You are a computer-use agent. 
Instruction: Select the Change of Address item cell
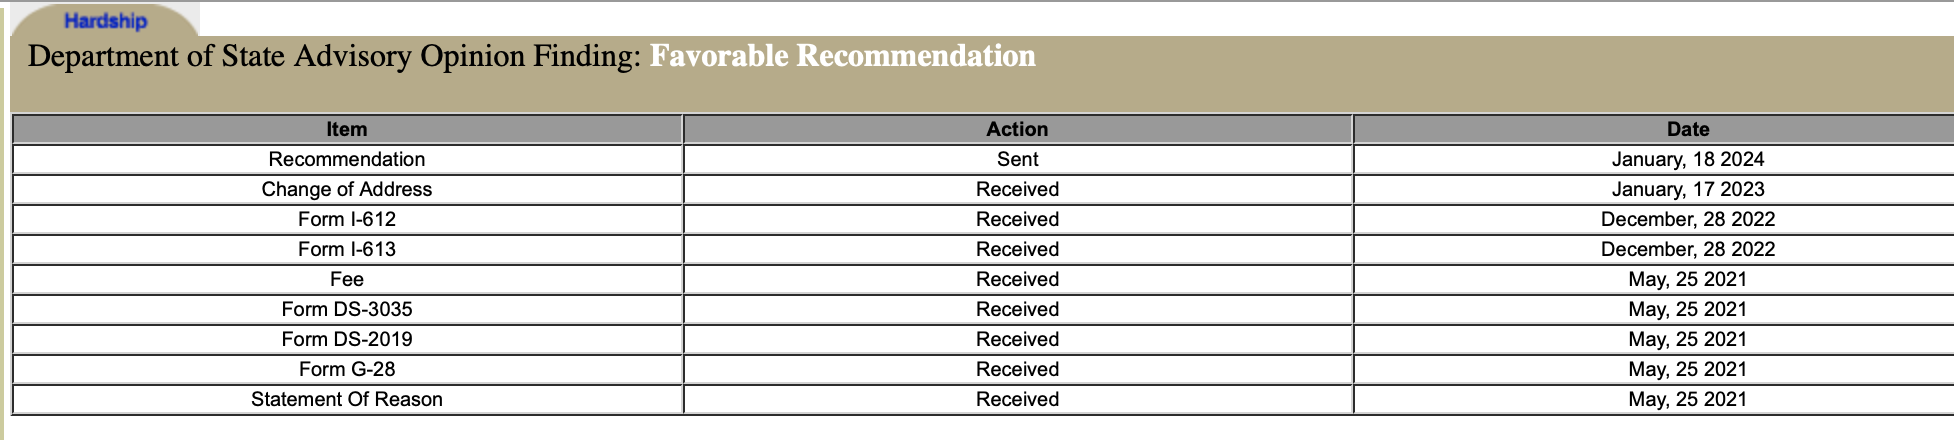point(347,189)
